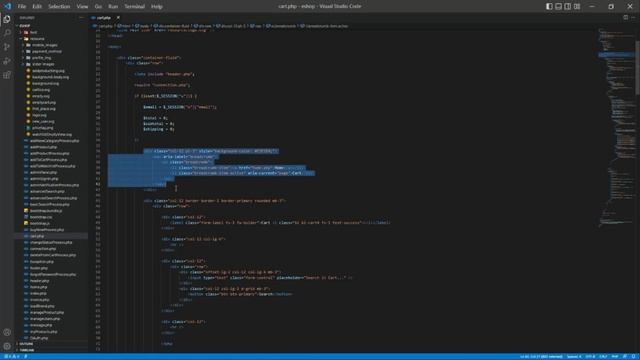Expand the mobile_images folder
The width and height of the screenshot is (640, 360).
44,45
